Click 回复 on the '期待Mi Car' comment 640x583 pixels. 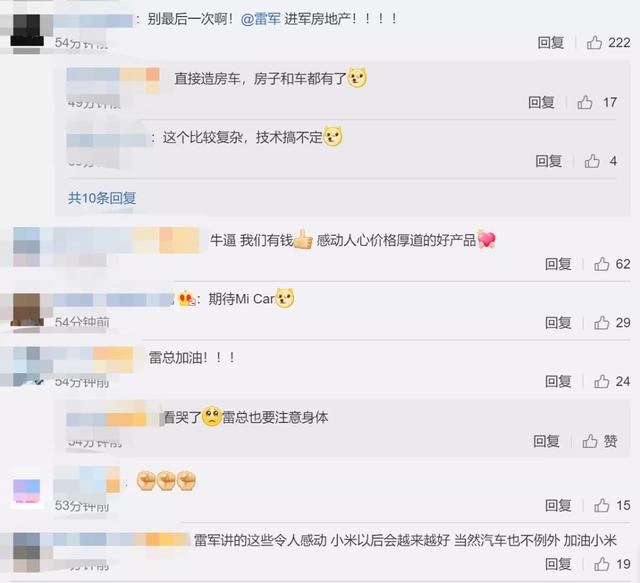[x=558, y=323]
